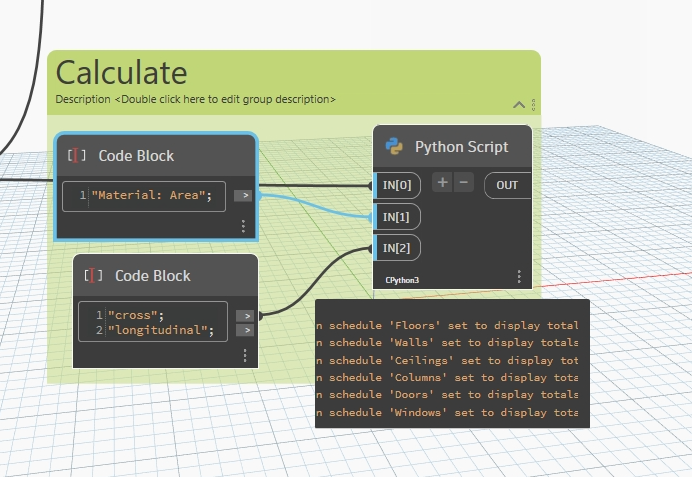Screen dimensions: 692x477
Task: Select the Material: Area Code Block title
Action: tap(136, 156)
